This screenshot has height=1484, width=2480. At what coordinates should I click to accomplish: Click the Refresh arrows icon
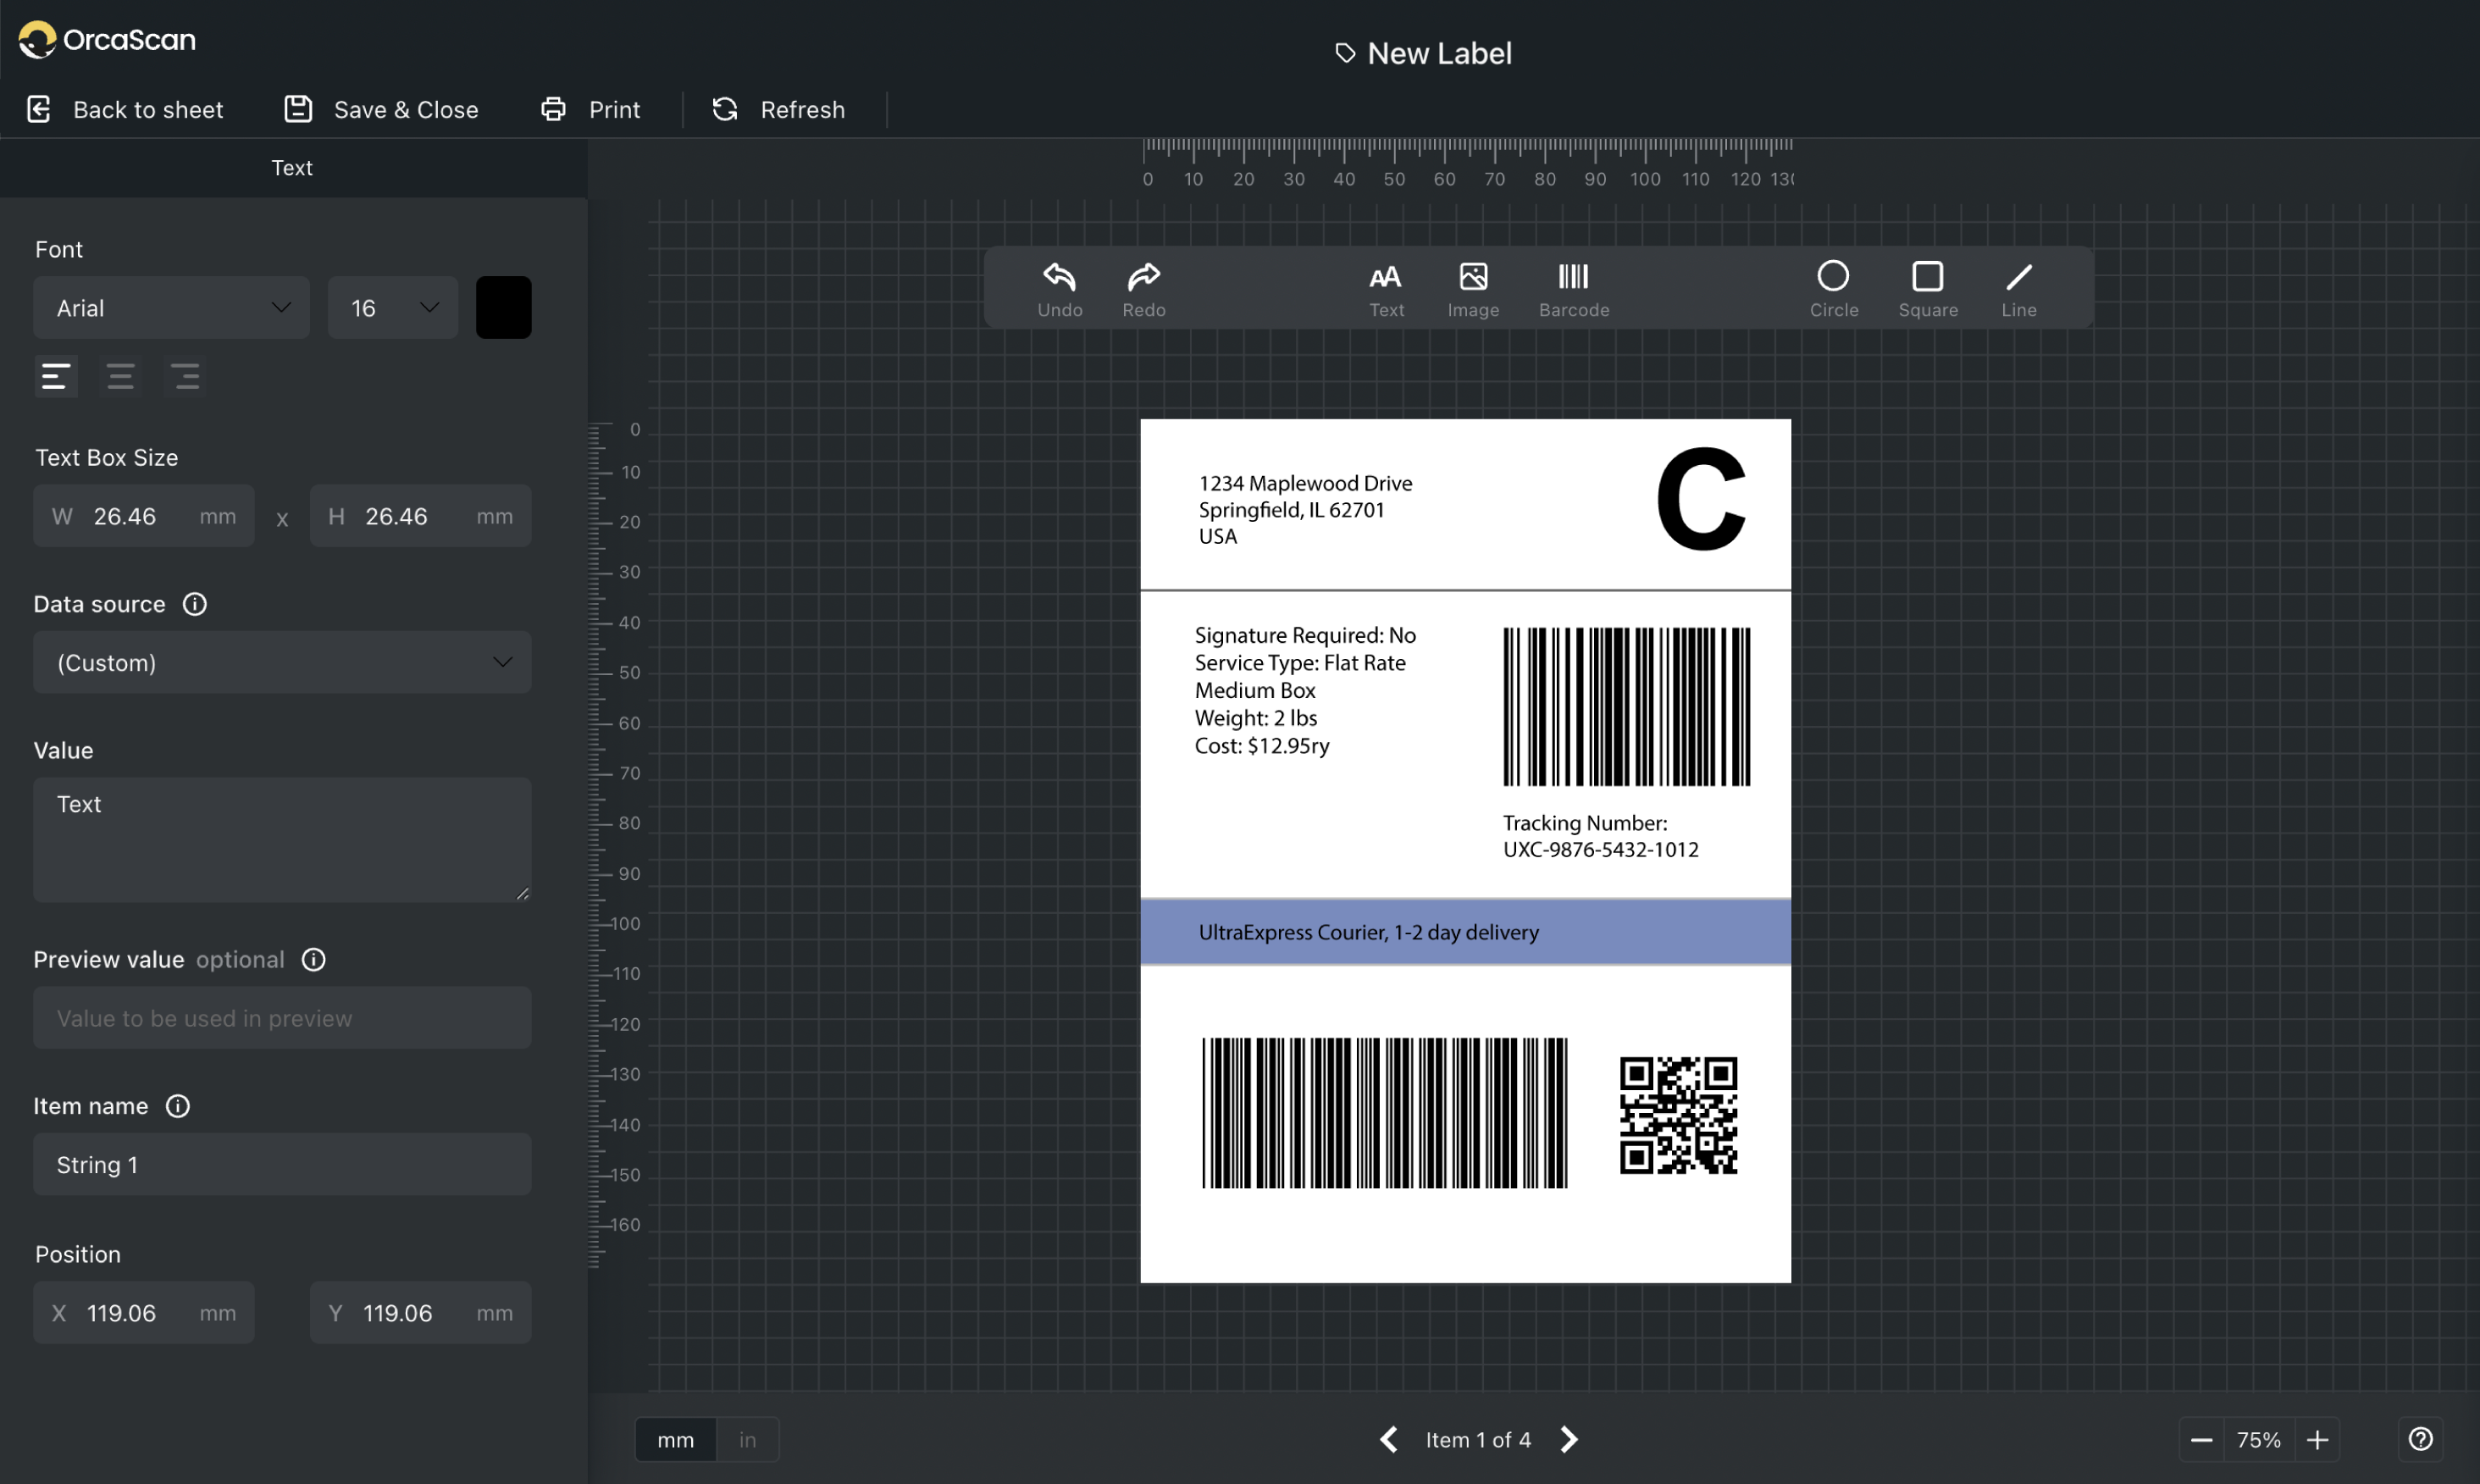725,109
